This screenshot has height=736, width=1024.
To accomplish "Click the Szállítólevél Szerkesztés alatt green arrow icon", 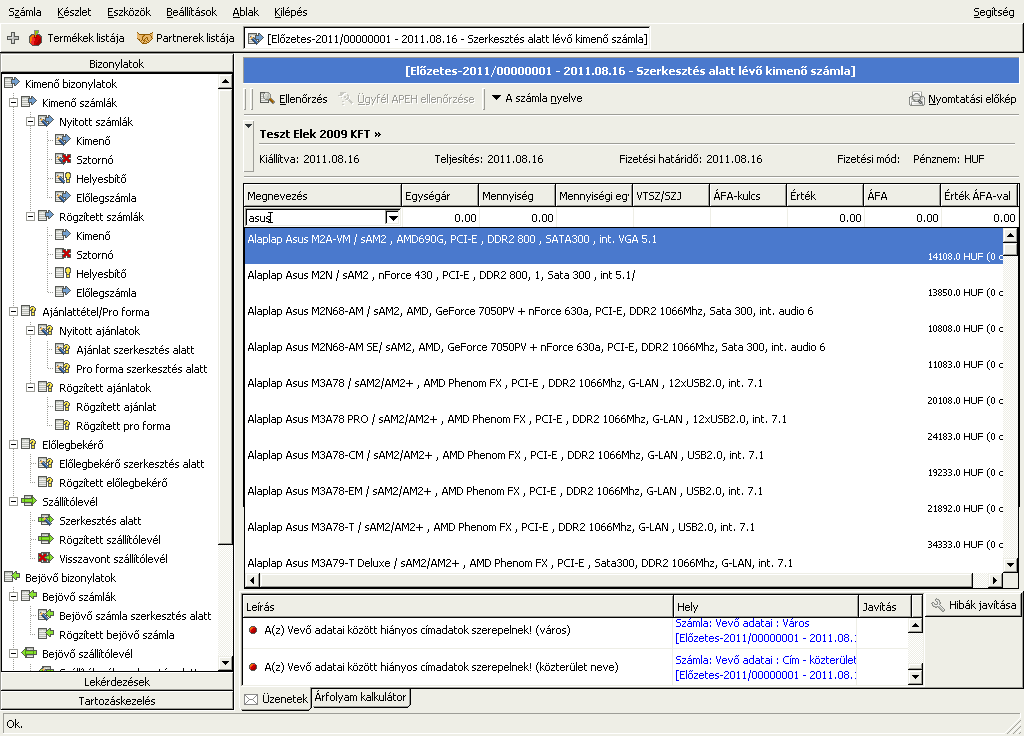I will click(46, 520).
